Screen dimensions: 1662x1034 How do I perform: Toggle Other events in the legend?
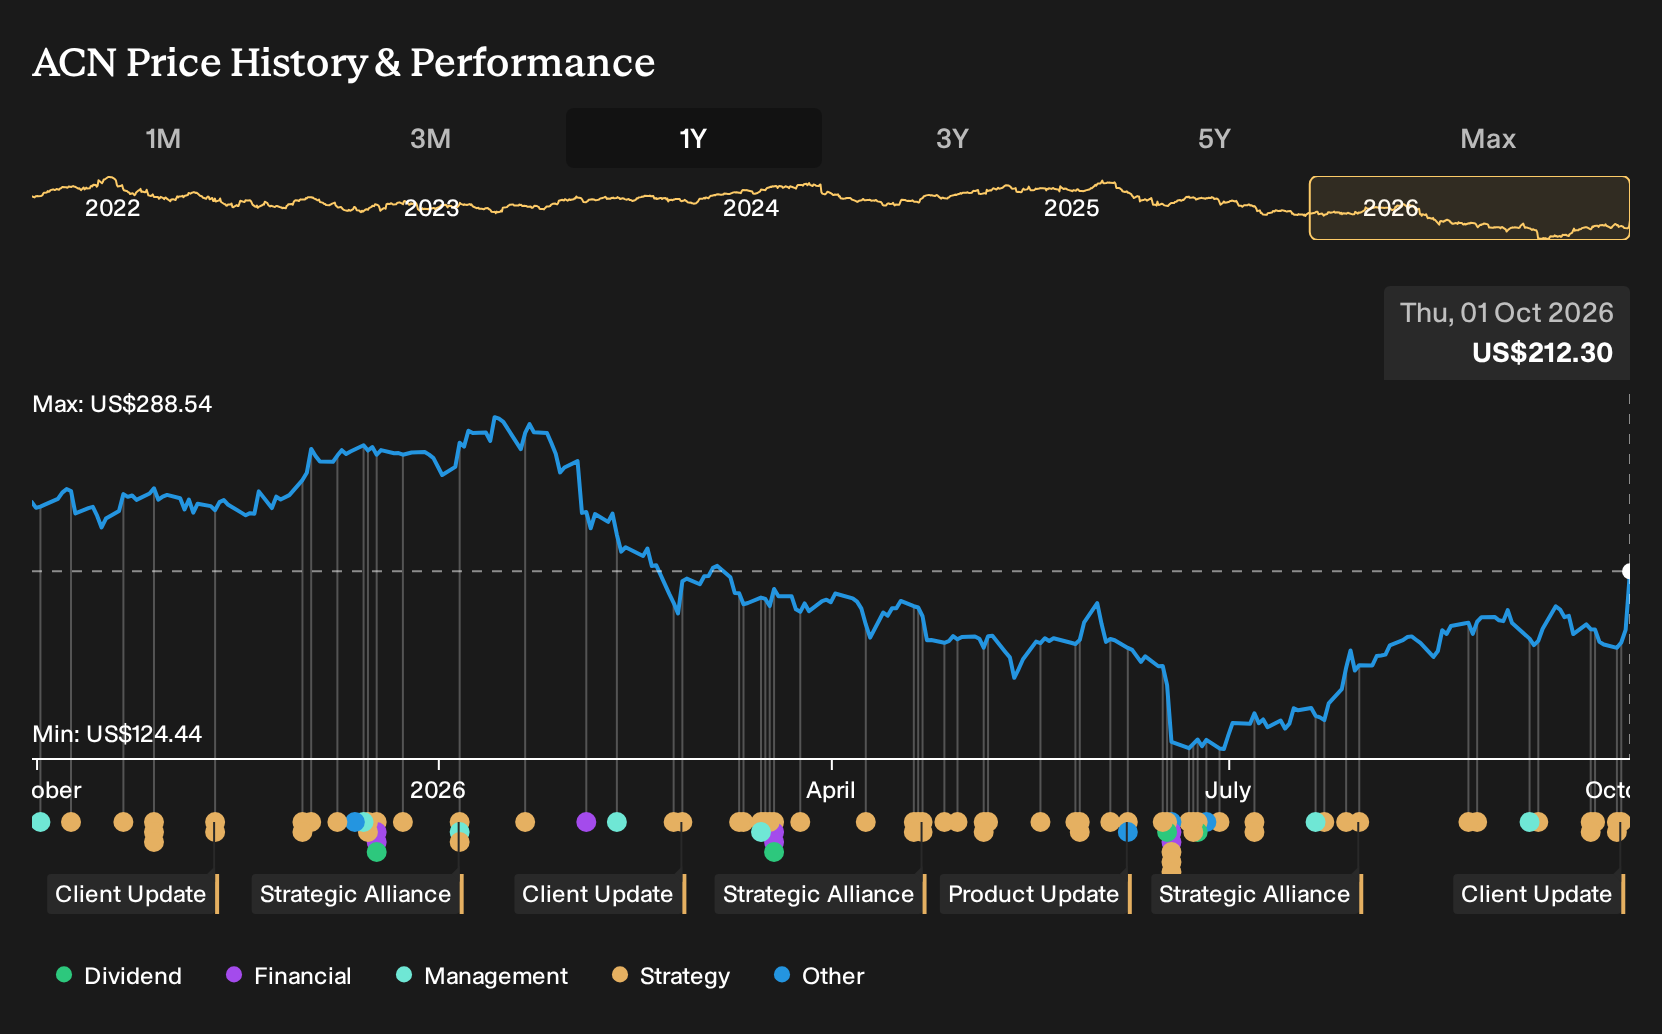(x=819, y=976)
